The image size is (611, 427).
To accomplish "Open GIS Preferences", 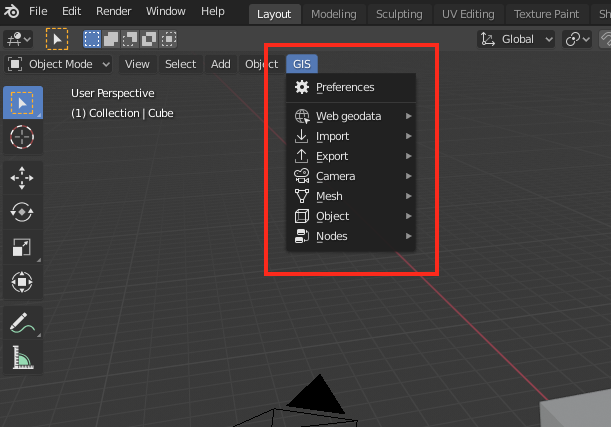I will pyautogui.click(x=351, y=87).
